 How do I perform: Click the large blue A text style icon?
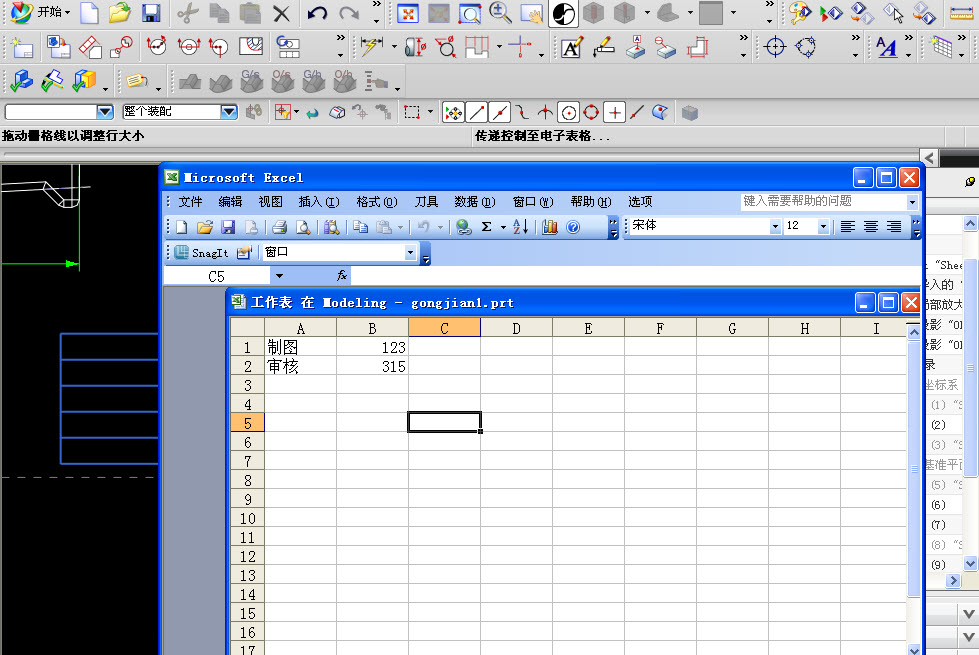(887, 47)
